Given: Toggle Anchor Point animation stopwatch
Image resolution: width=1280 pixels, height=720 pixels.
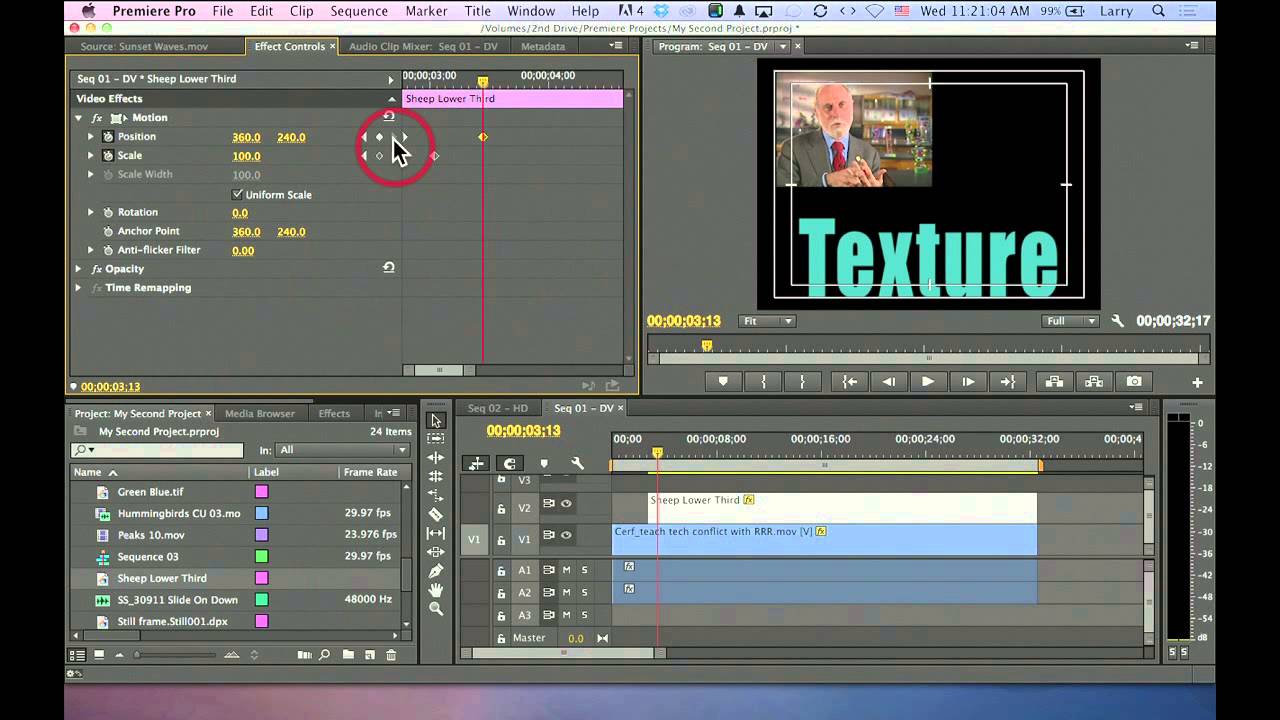Looking at the screenshot, I should click(x=108, y=231).
